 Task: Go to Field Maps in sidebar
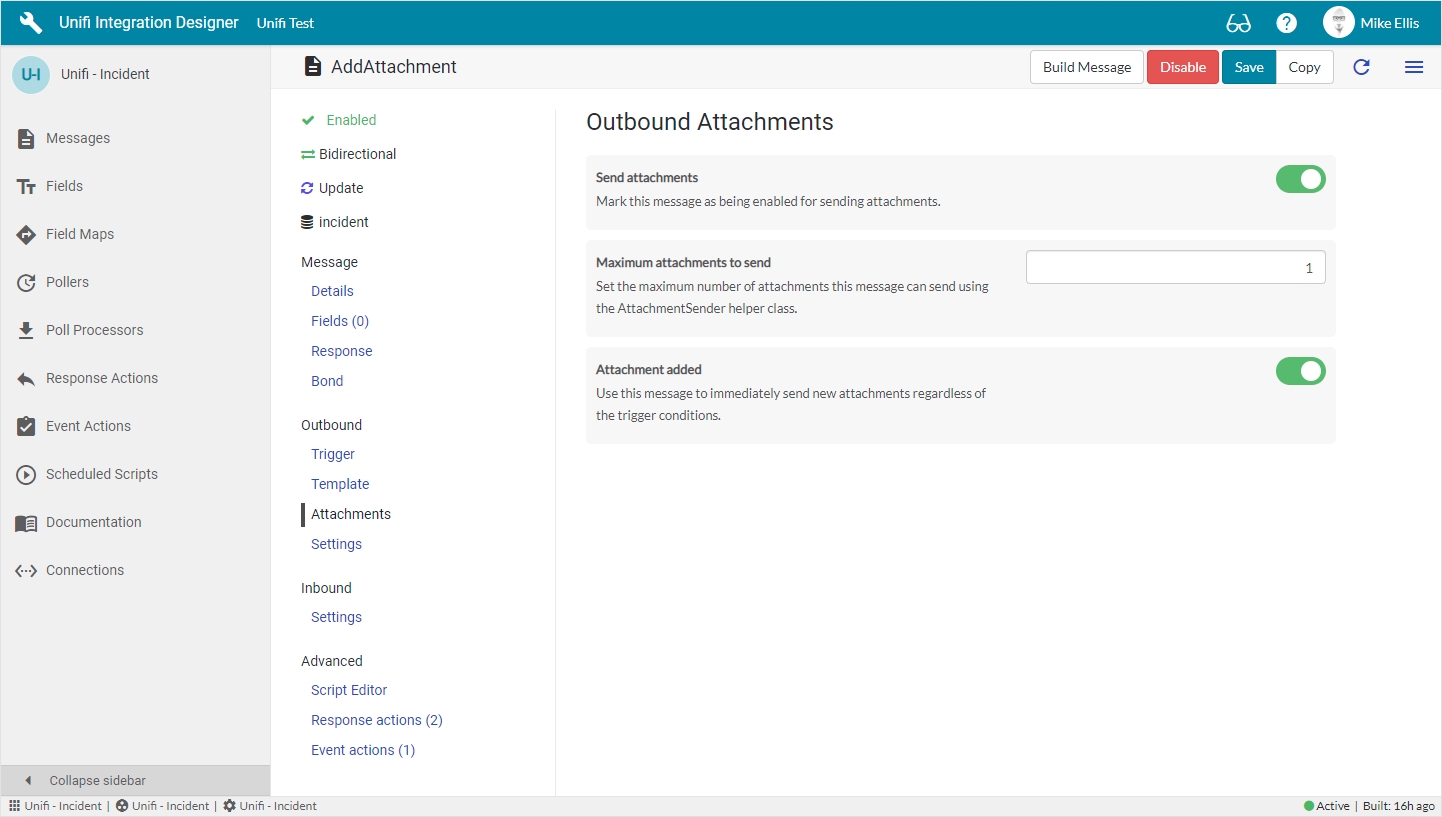coord(79,234)
